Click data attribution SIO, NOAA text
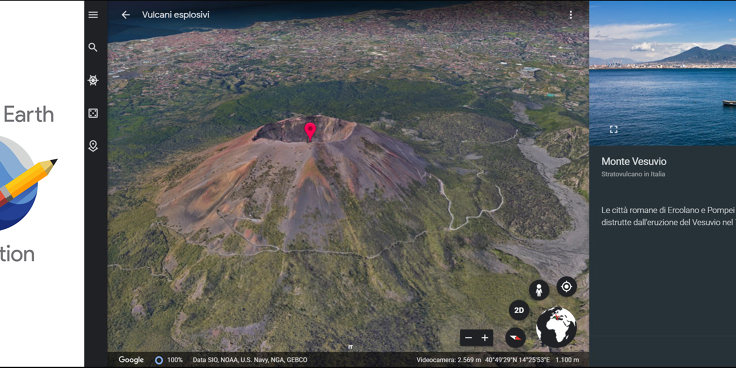 (250, 360)
